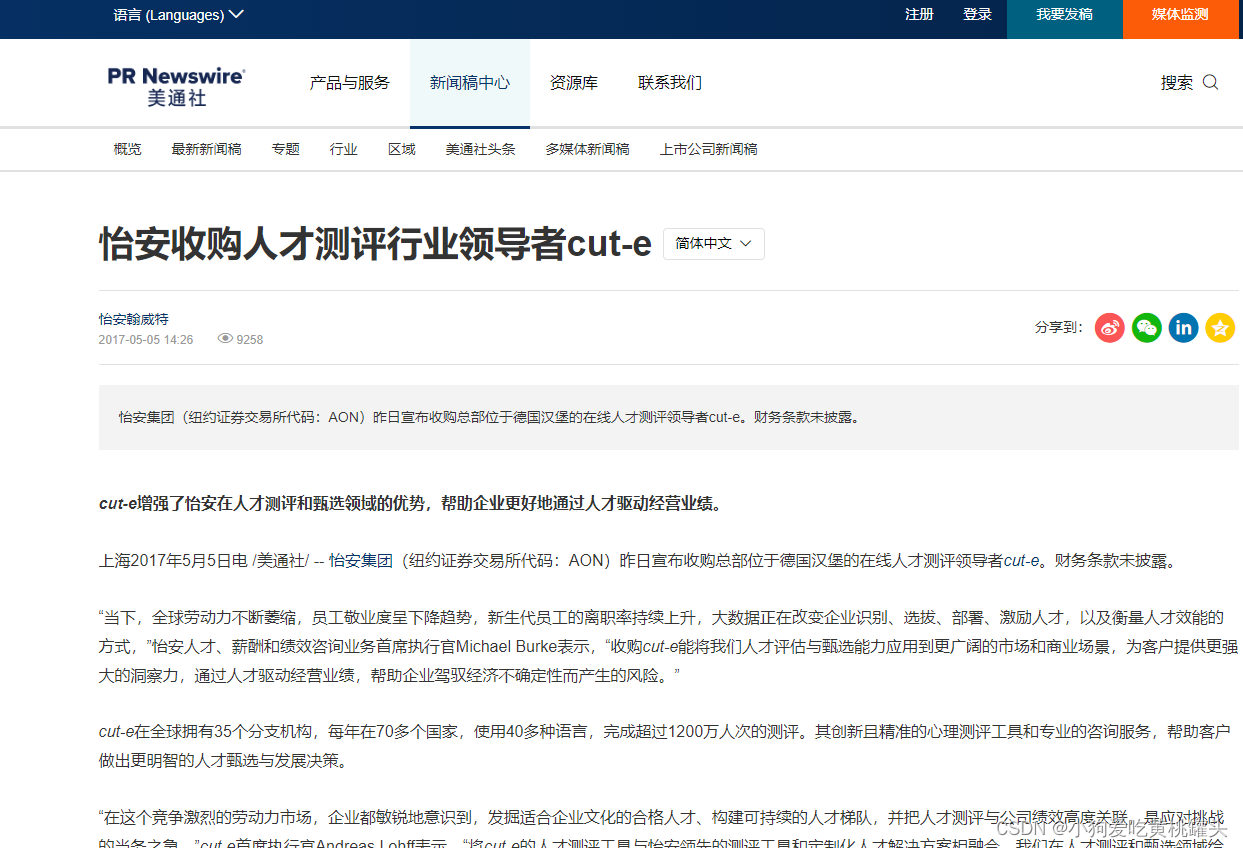This screenshot has height=848, width=1243.
Task: Open 专题 section
Action: (285, 149)
